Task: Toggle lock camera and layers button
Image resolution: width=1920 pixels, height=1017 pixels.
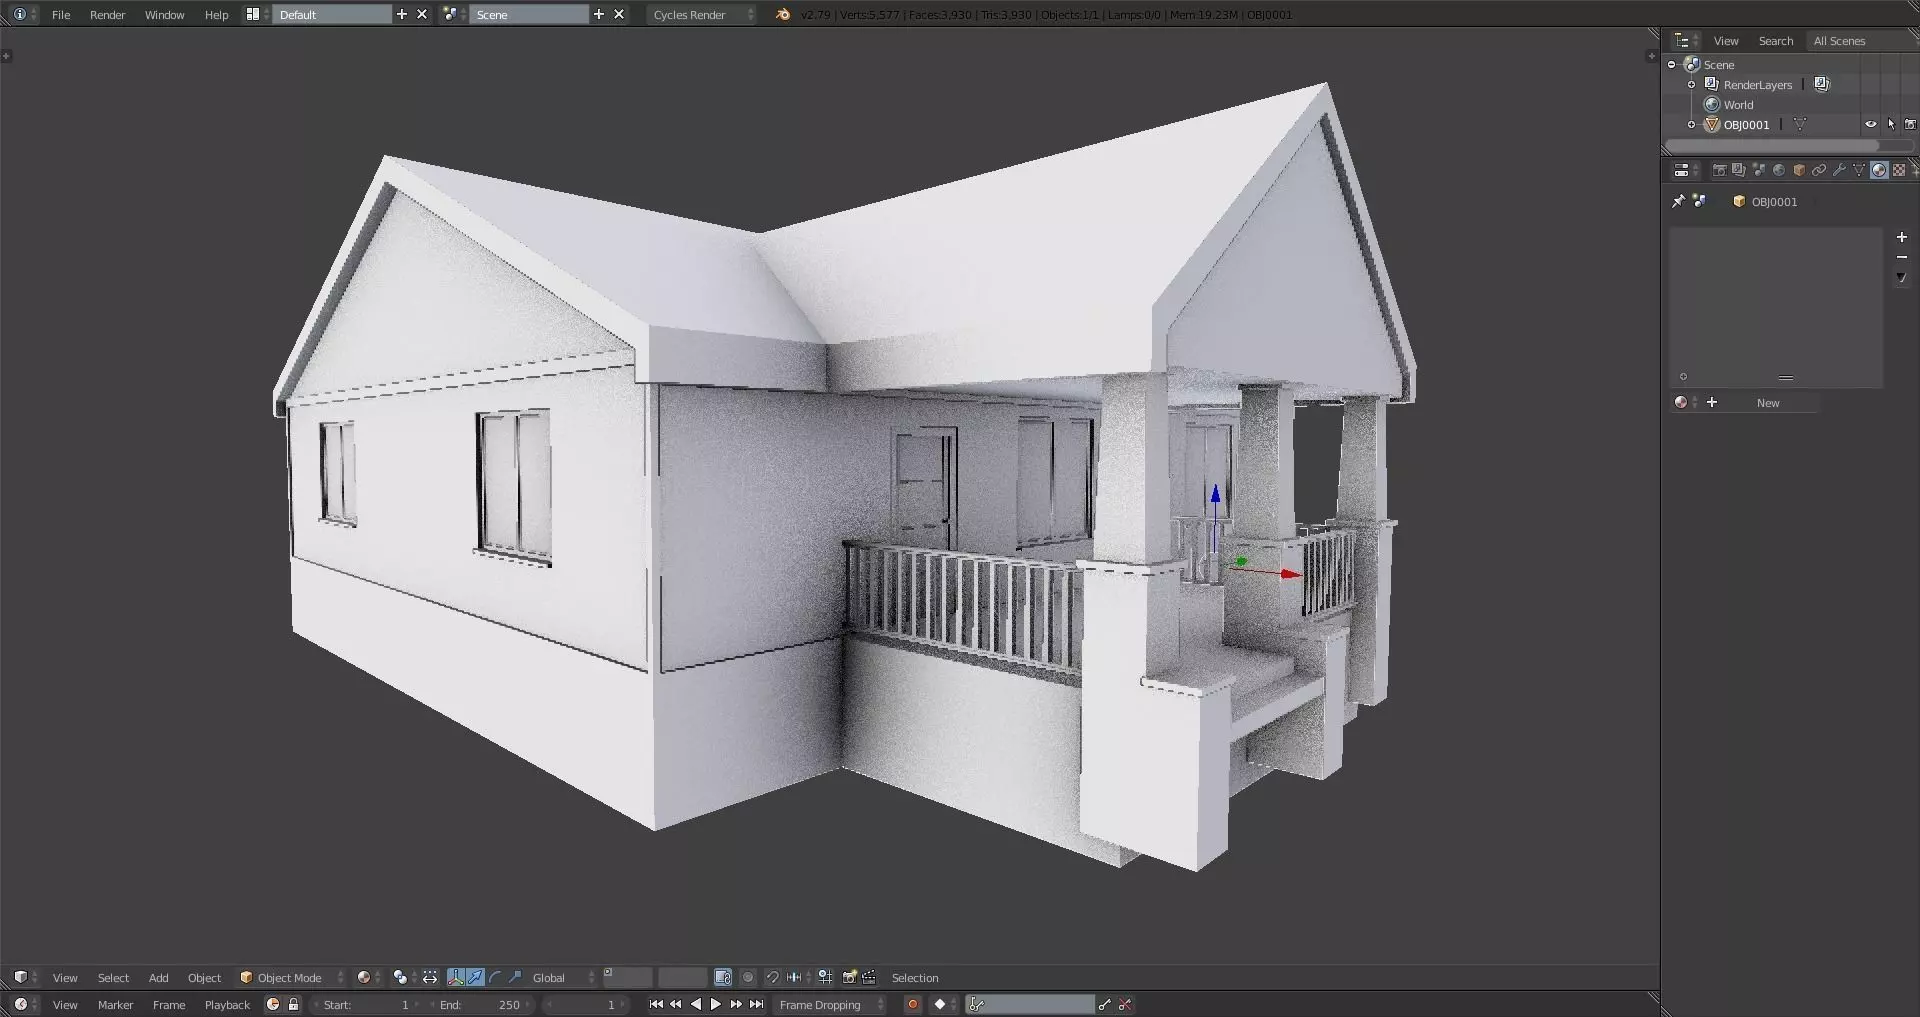Action: tap(723, 977)
